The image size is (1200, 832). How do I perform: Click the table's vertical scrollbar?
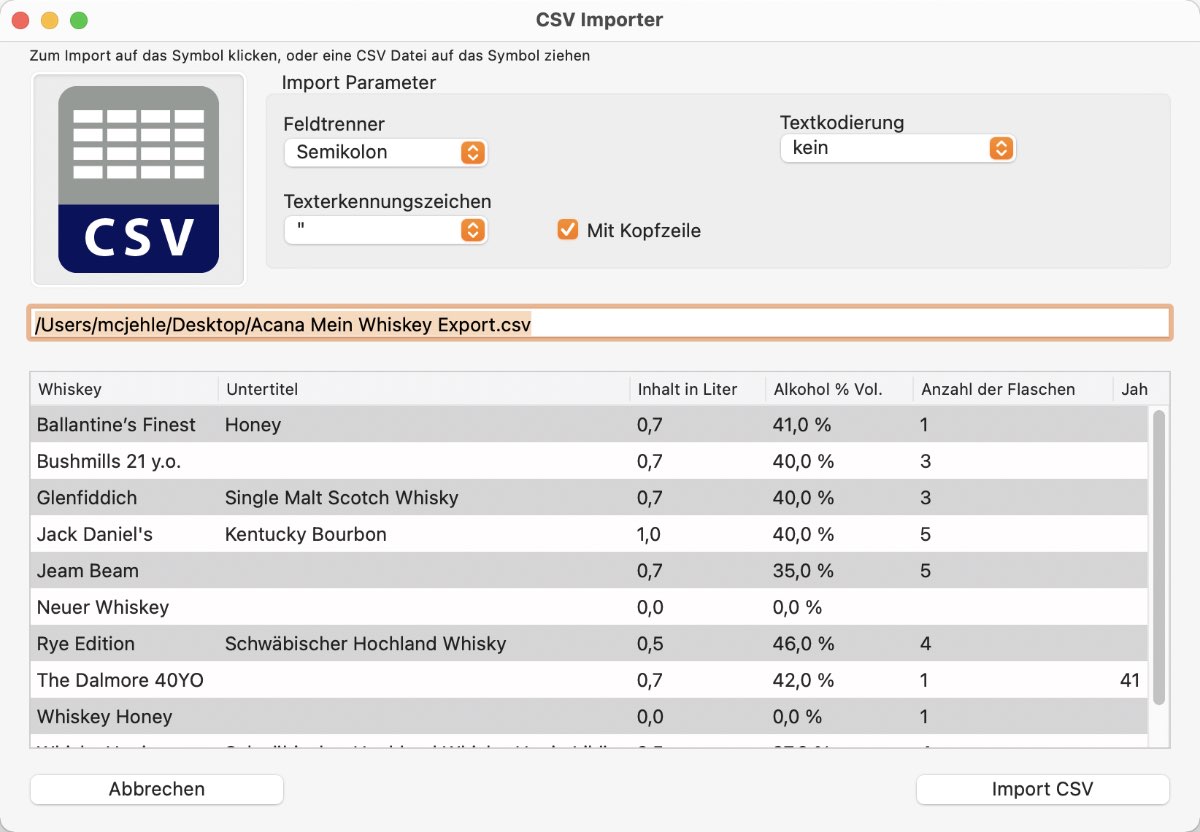[1159, 556]
